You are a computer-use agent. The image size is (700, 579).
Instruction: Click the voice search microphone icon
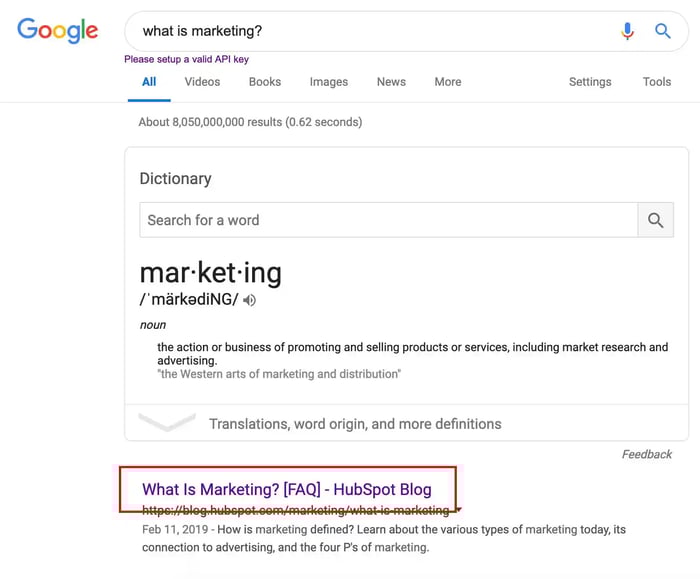pos(627,31)
